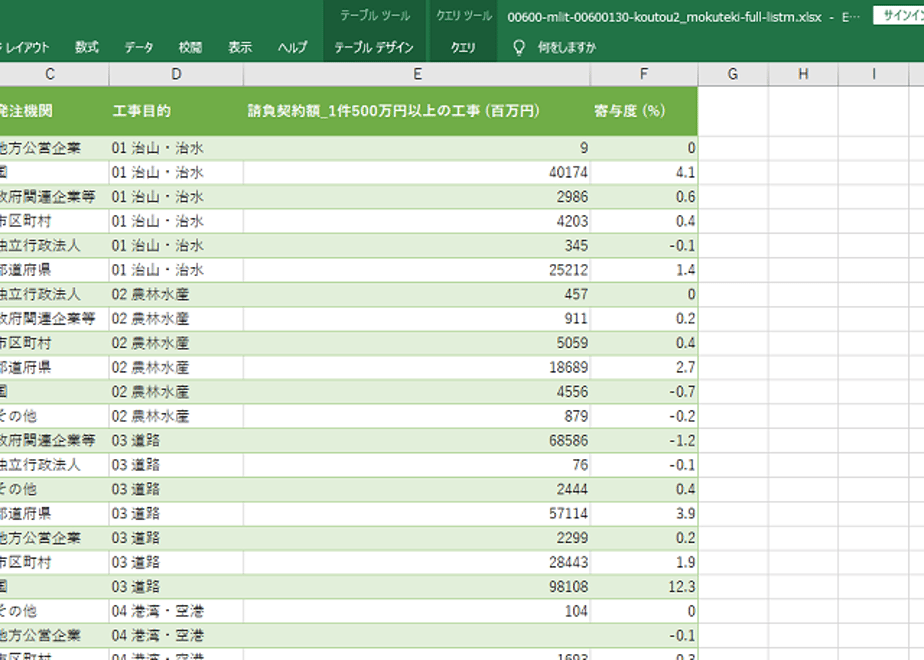
Task: Click the 何をしますか search box
Action: pos(566,47)
